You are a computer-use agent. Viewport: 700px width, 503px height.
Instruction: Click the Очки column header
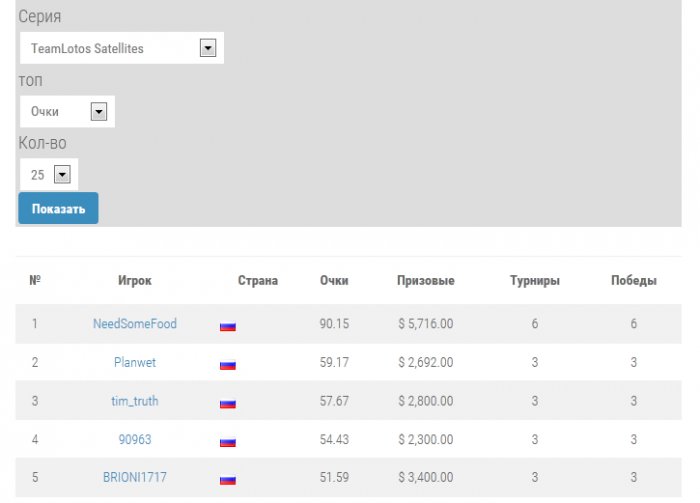point(334,281)
